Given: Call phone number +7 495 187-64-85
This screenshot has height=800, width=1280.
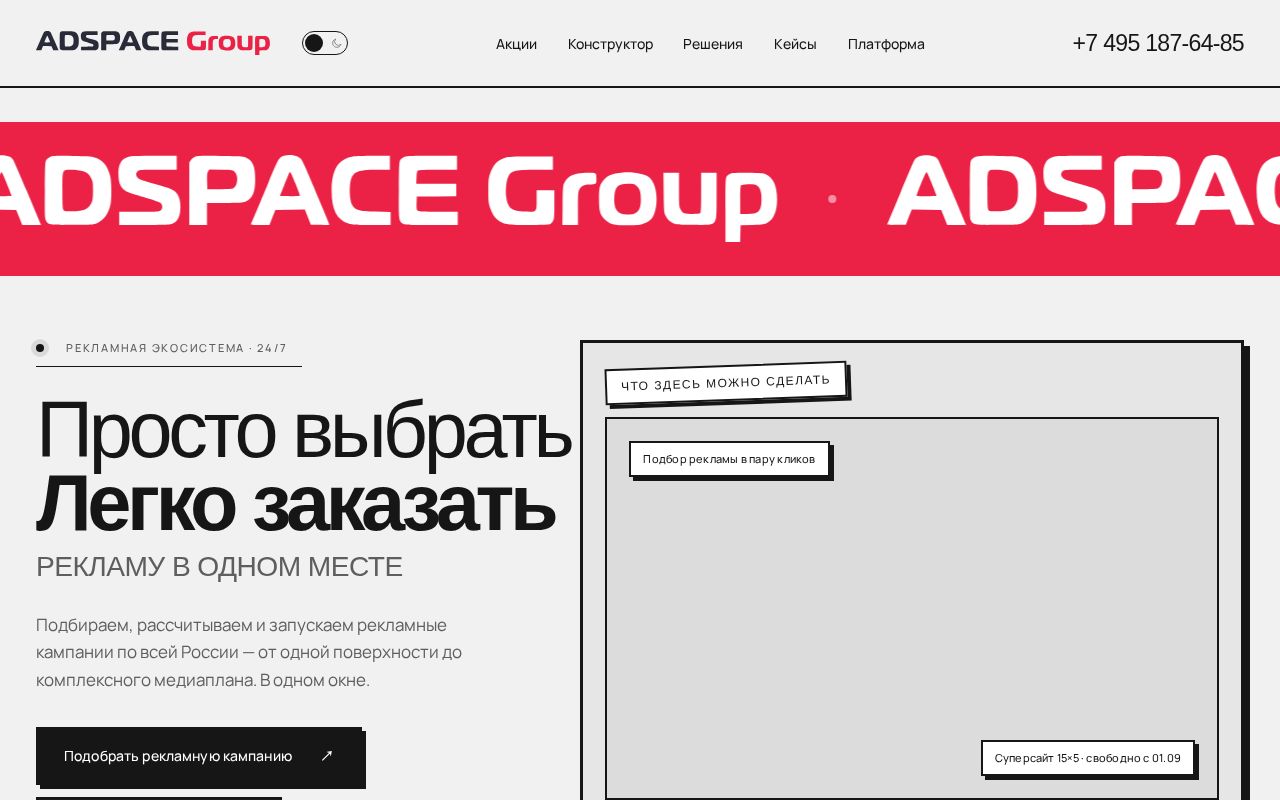Looking at the screenshot, I should click(x=1158, y=43).
